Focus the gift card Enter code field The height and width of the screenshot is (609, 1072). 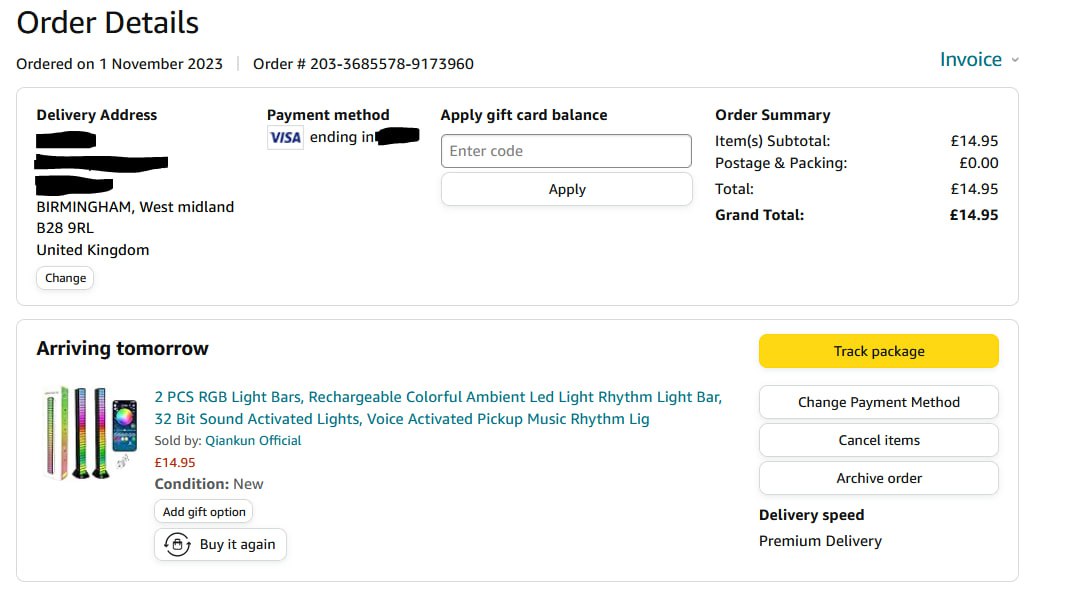pos(566,151)
